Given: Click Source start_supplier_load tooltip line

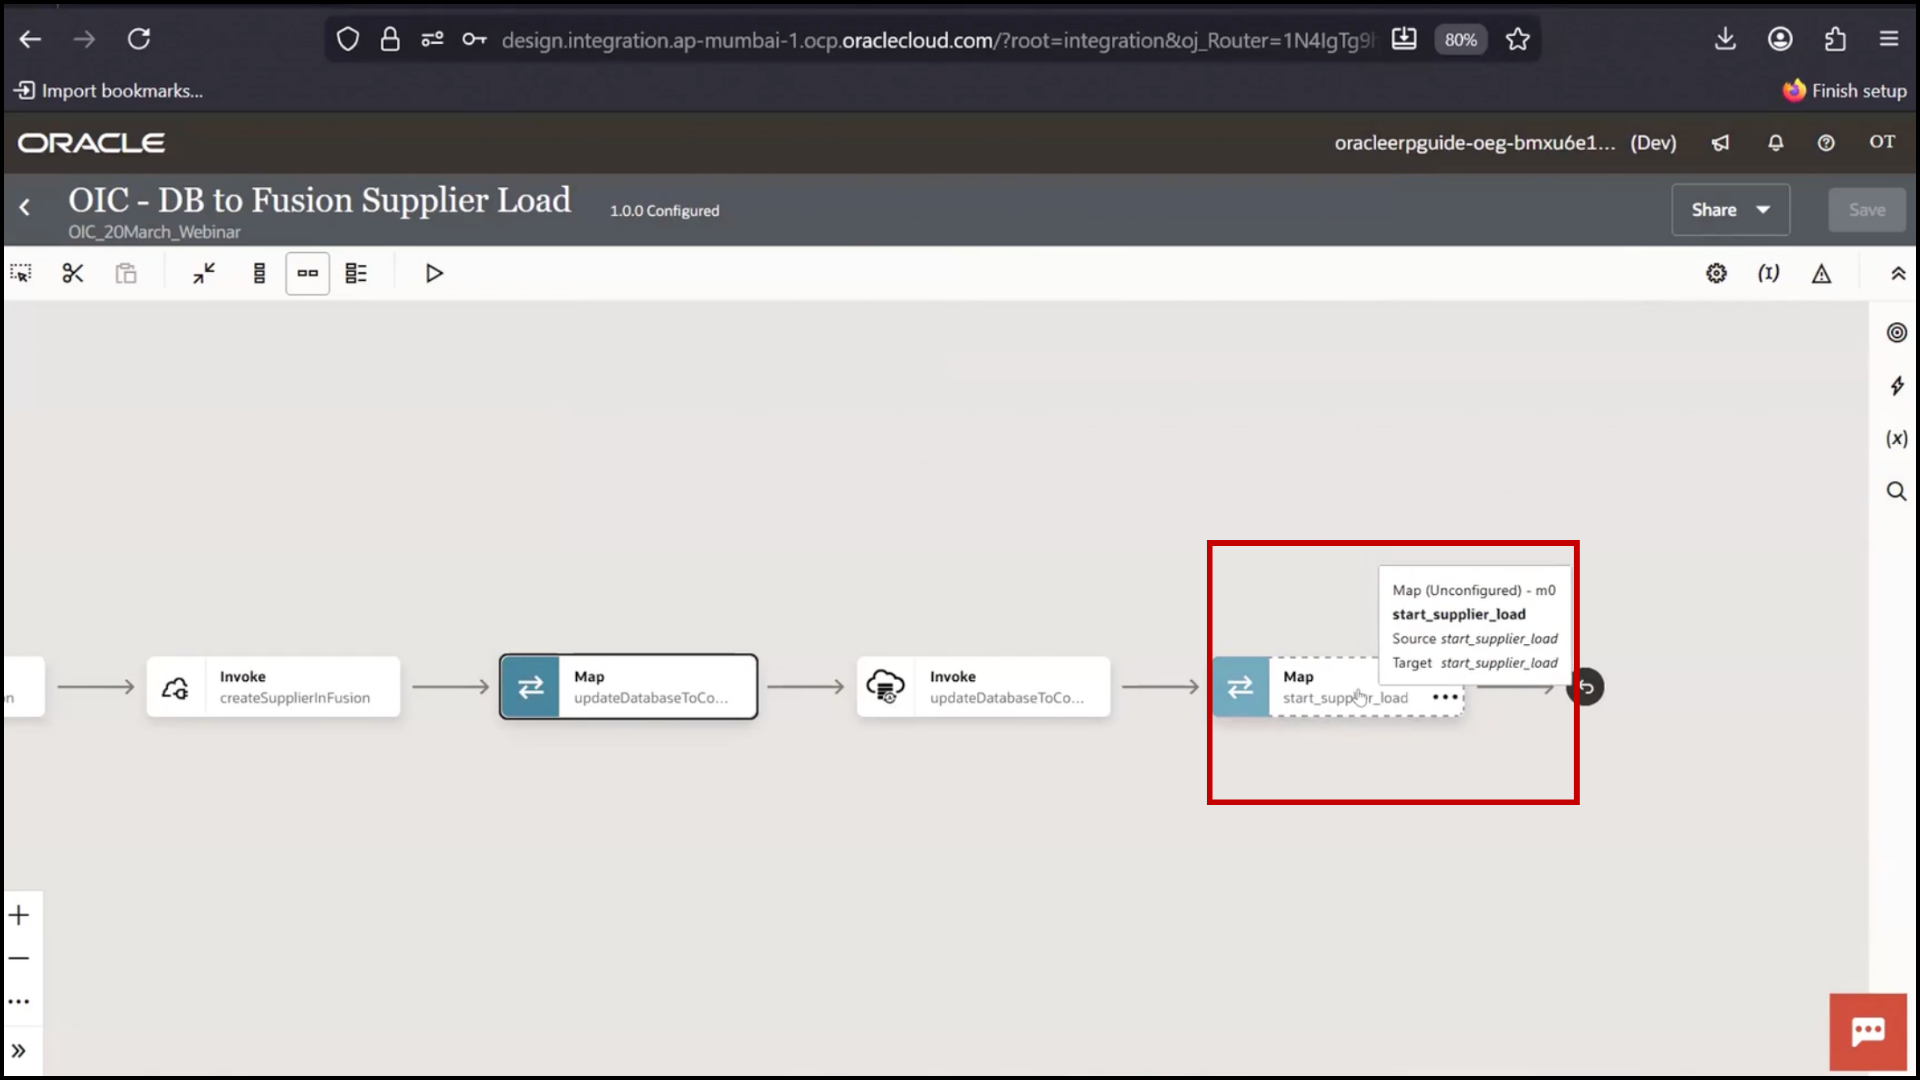Looking at the screenshot, I should (x=1475, y=639).
